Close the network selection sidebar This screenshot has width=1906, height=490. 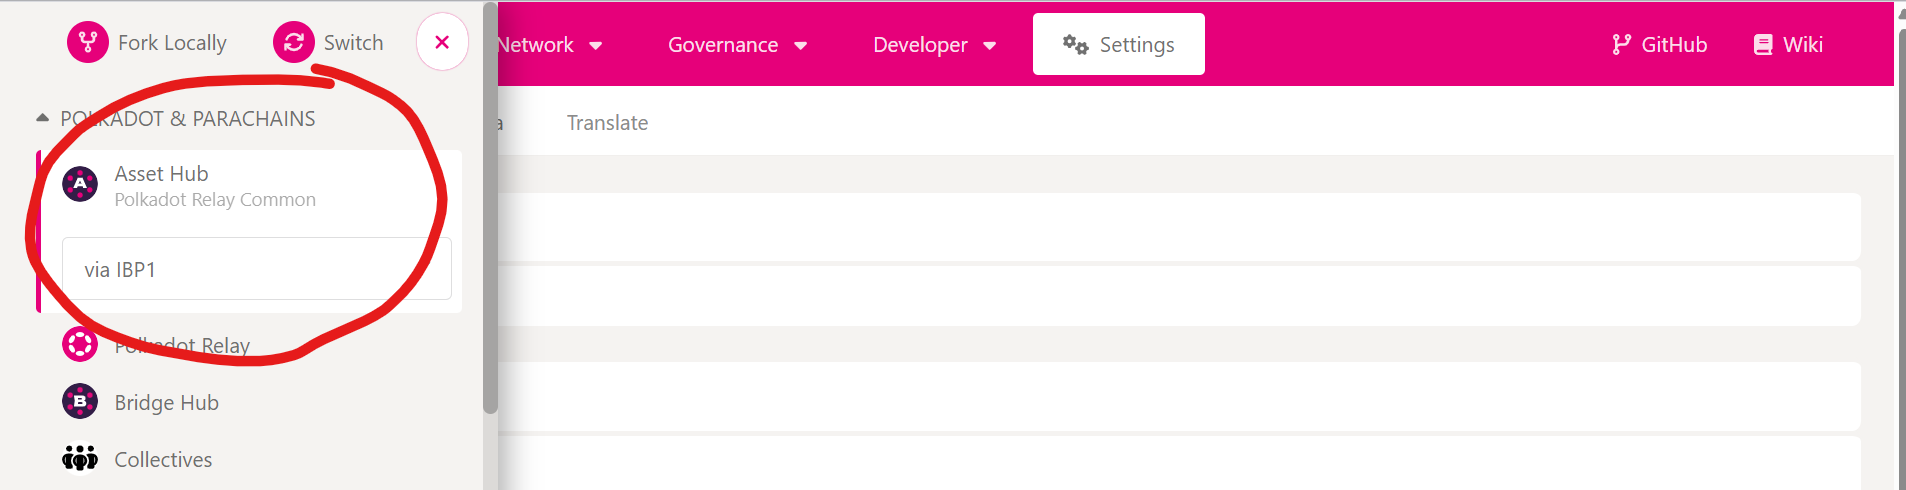point(442,42)
